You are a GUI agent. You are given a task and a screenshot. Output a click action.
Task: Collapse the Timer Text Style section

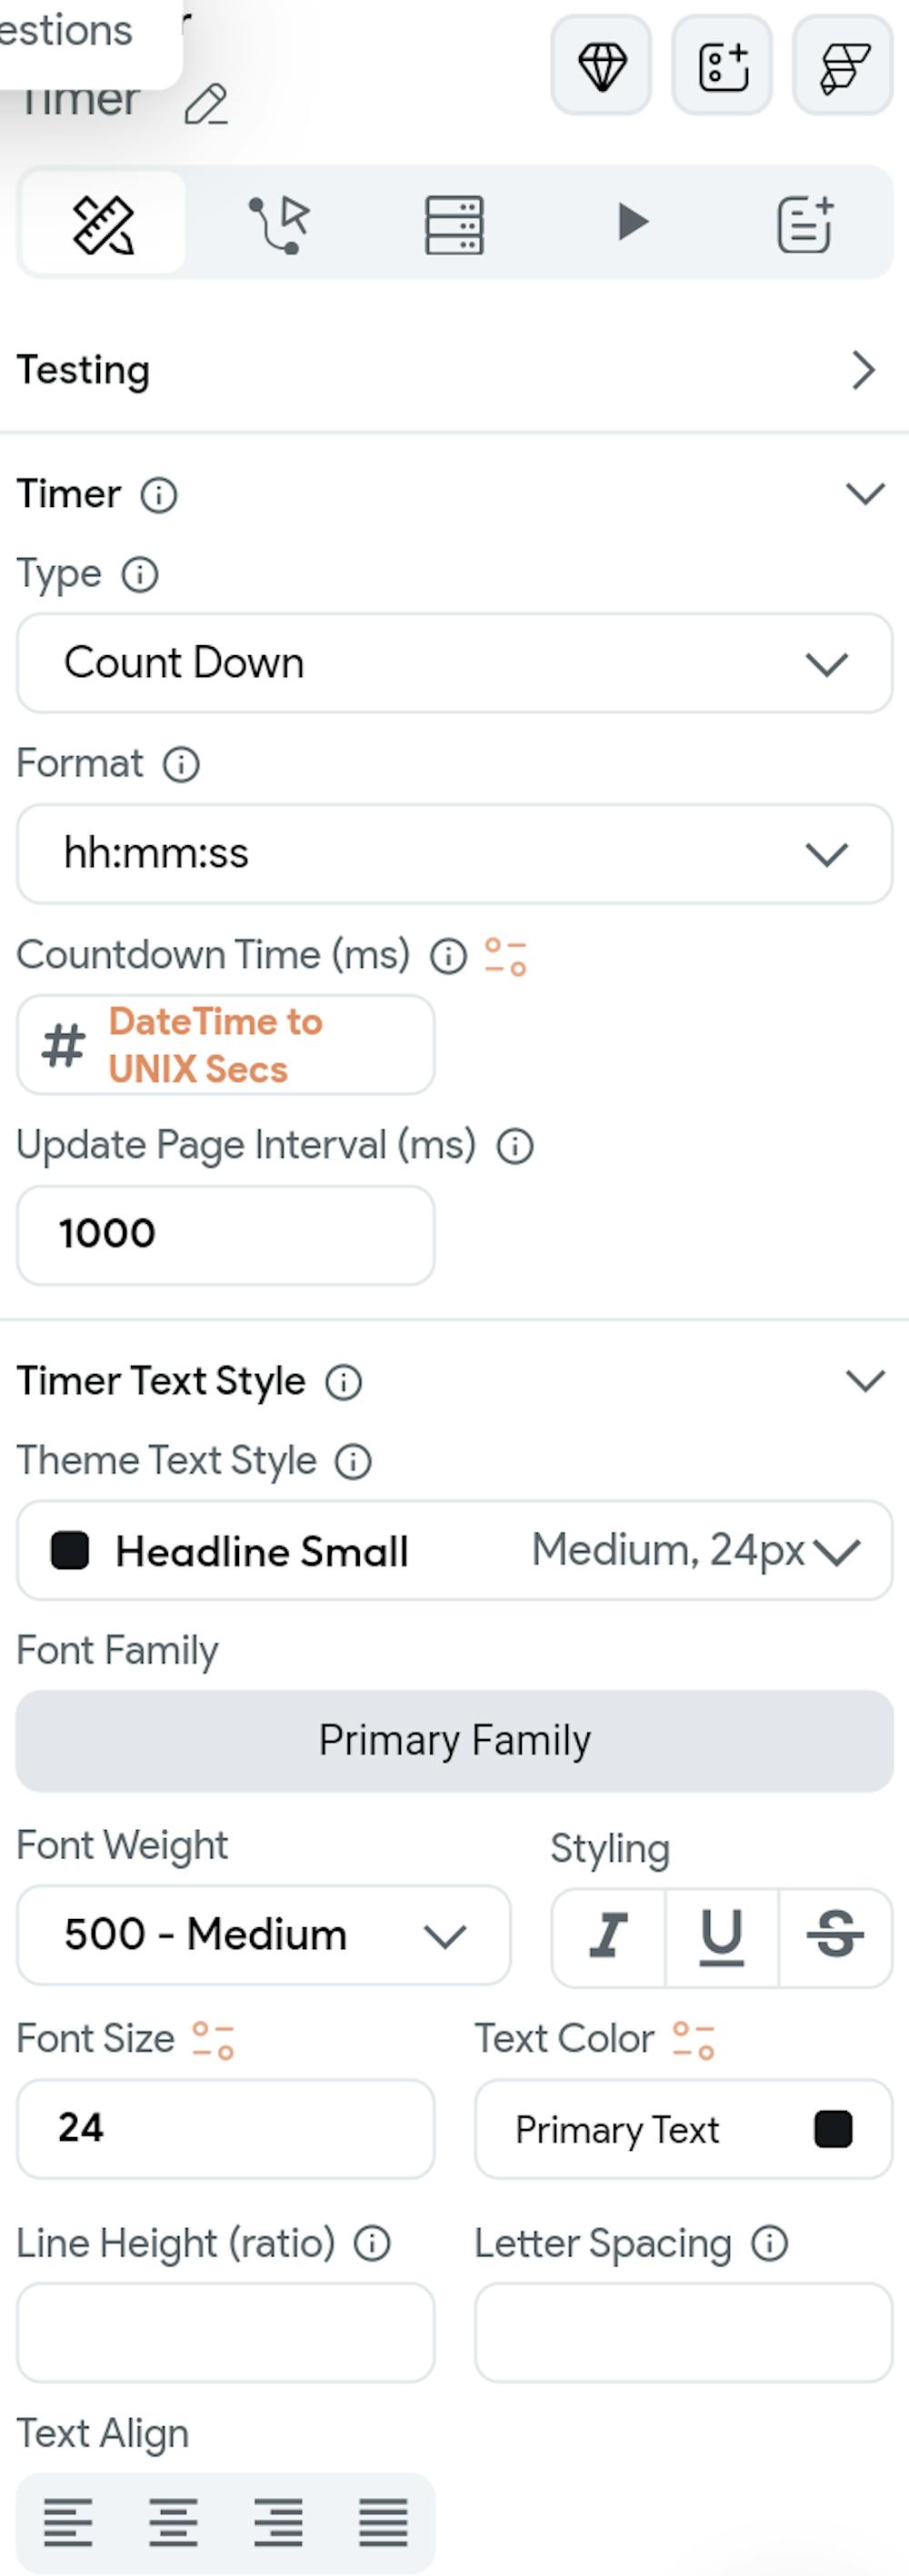point(865,1381)
